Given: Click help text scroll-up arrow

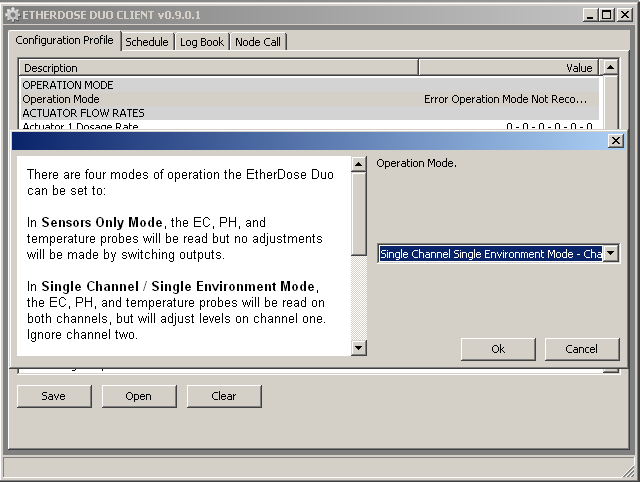Looking at the screenshot, I should pos(358,164).
